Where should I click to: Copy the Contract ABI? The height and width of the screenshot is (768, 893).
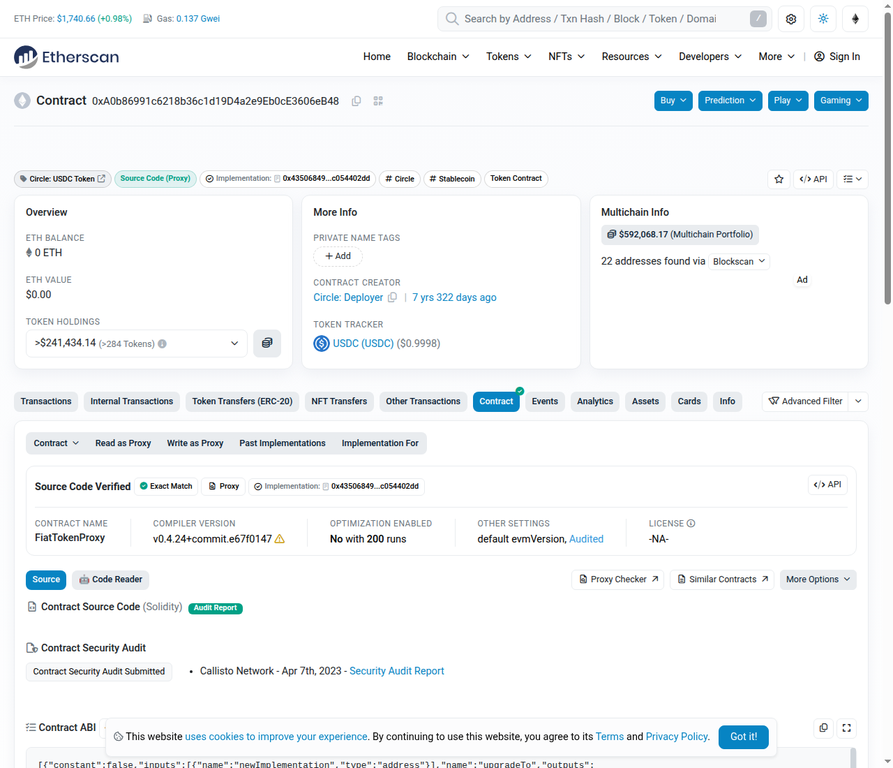tap(824, 728)
